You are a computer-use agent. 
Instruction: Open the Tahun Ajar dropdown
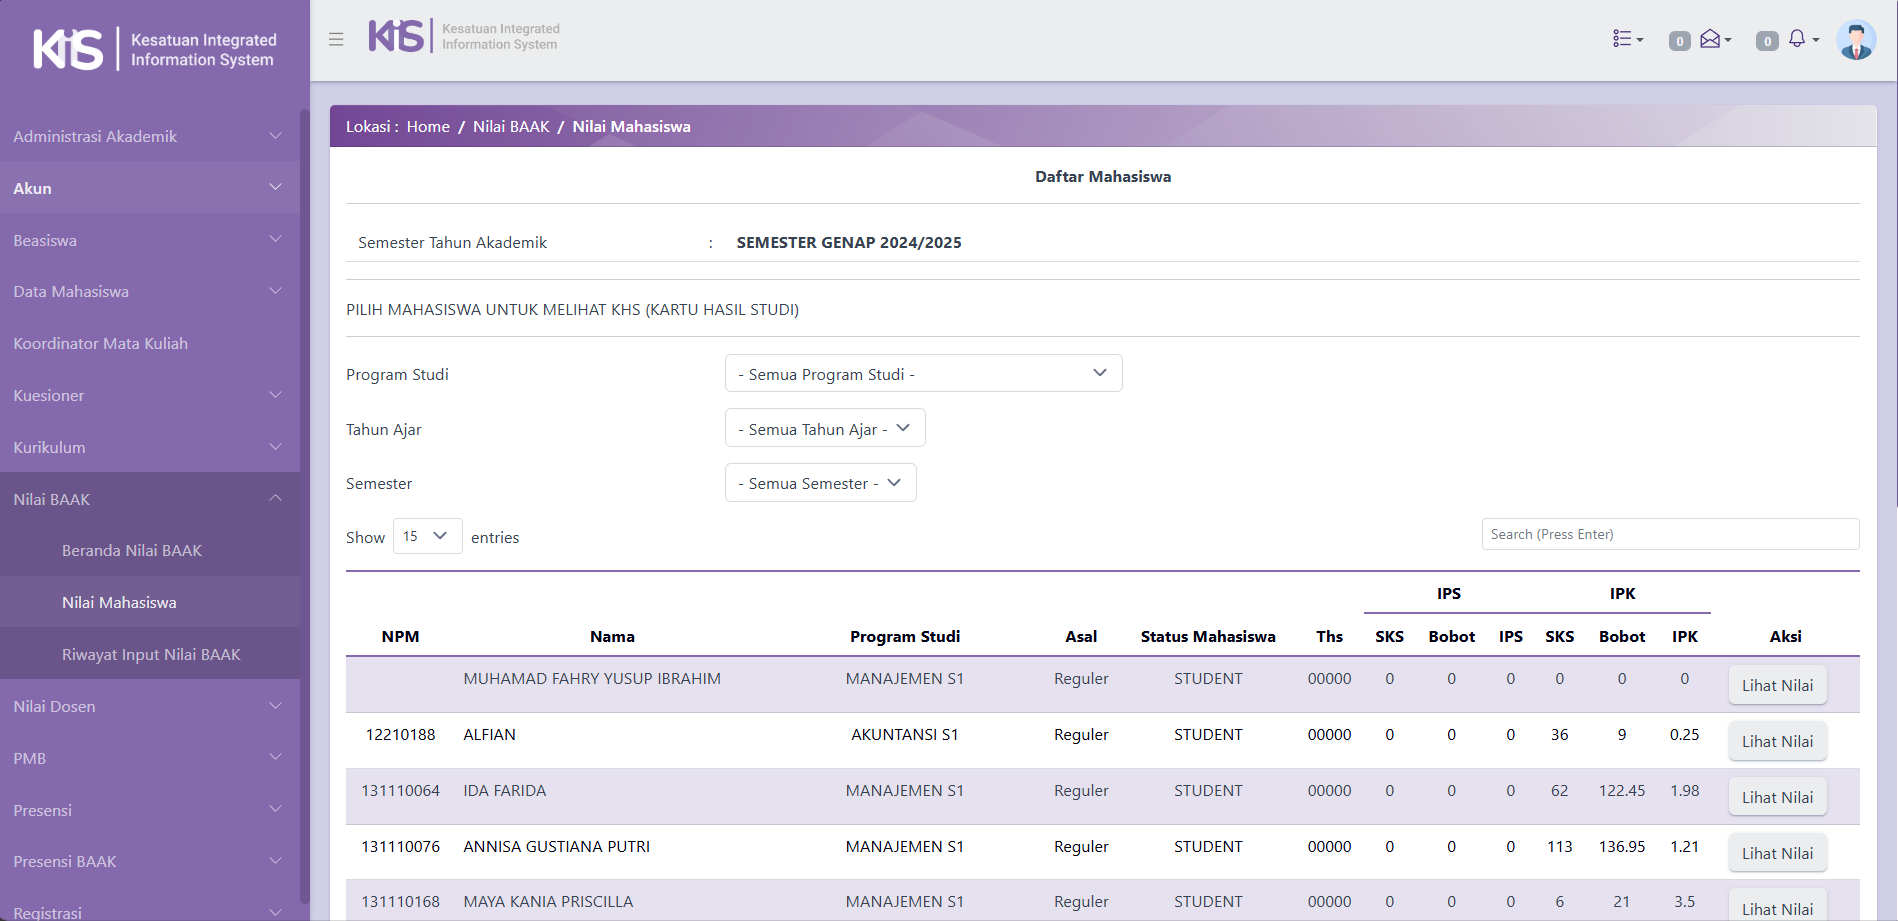point(824,429)
